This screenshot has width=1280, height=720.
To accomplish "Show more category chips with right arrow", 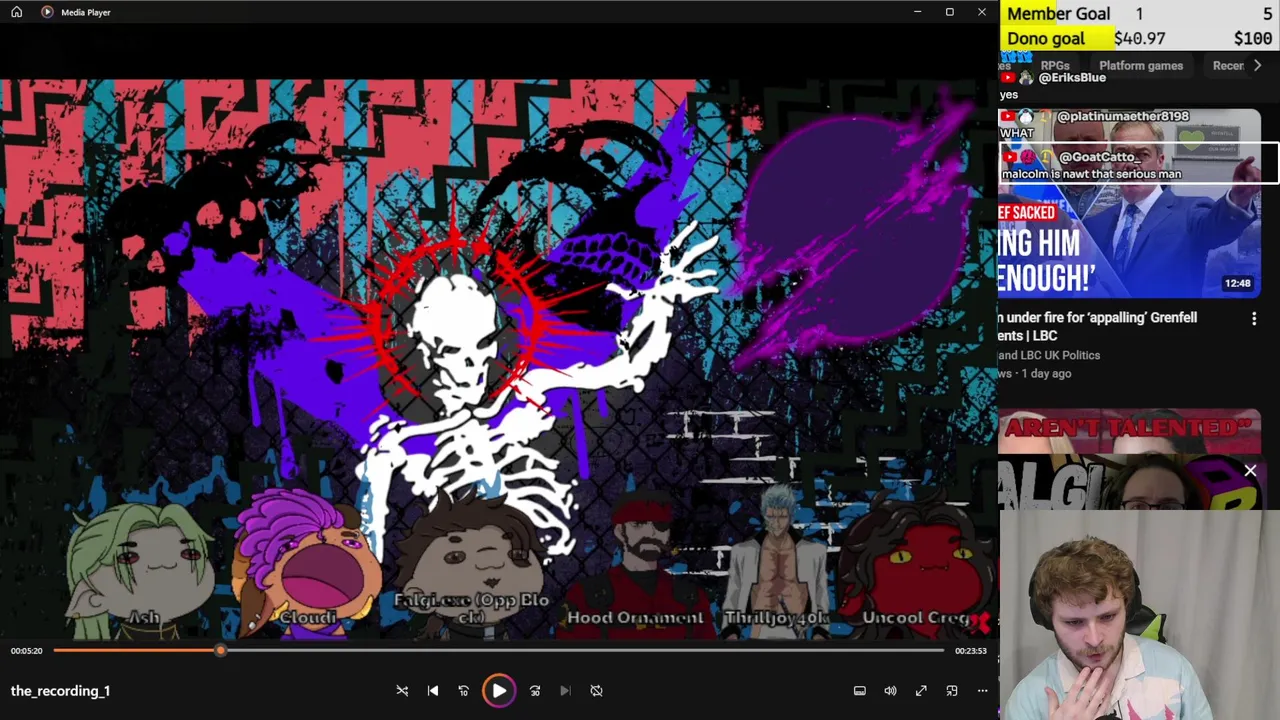I will tap(1257, 66).
